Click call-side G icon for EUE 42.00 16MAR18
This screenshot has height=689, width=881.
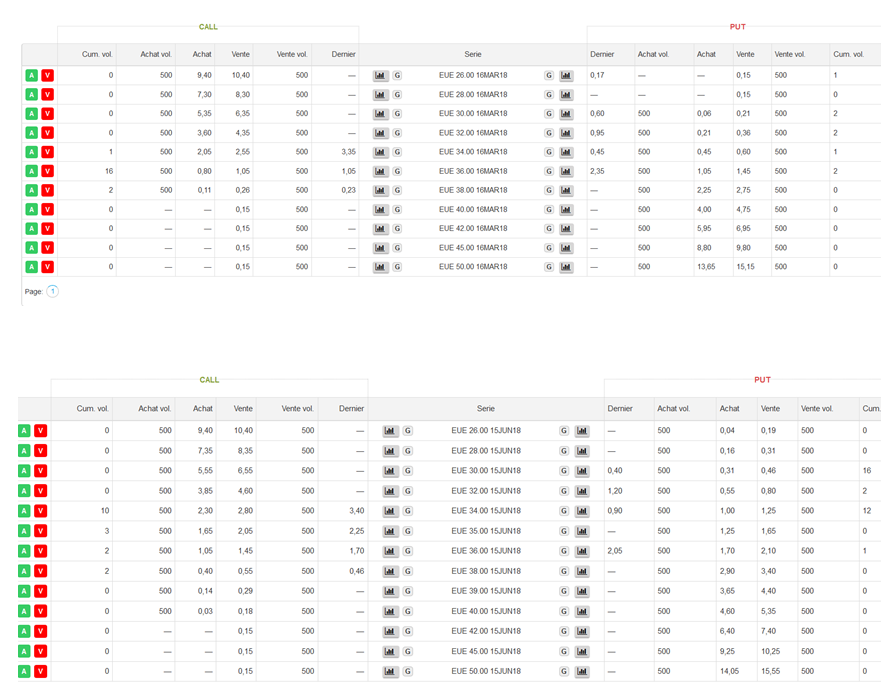[397, 229]
